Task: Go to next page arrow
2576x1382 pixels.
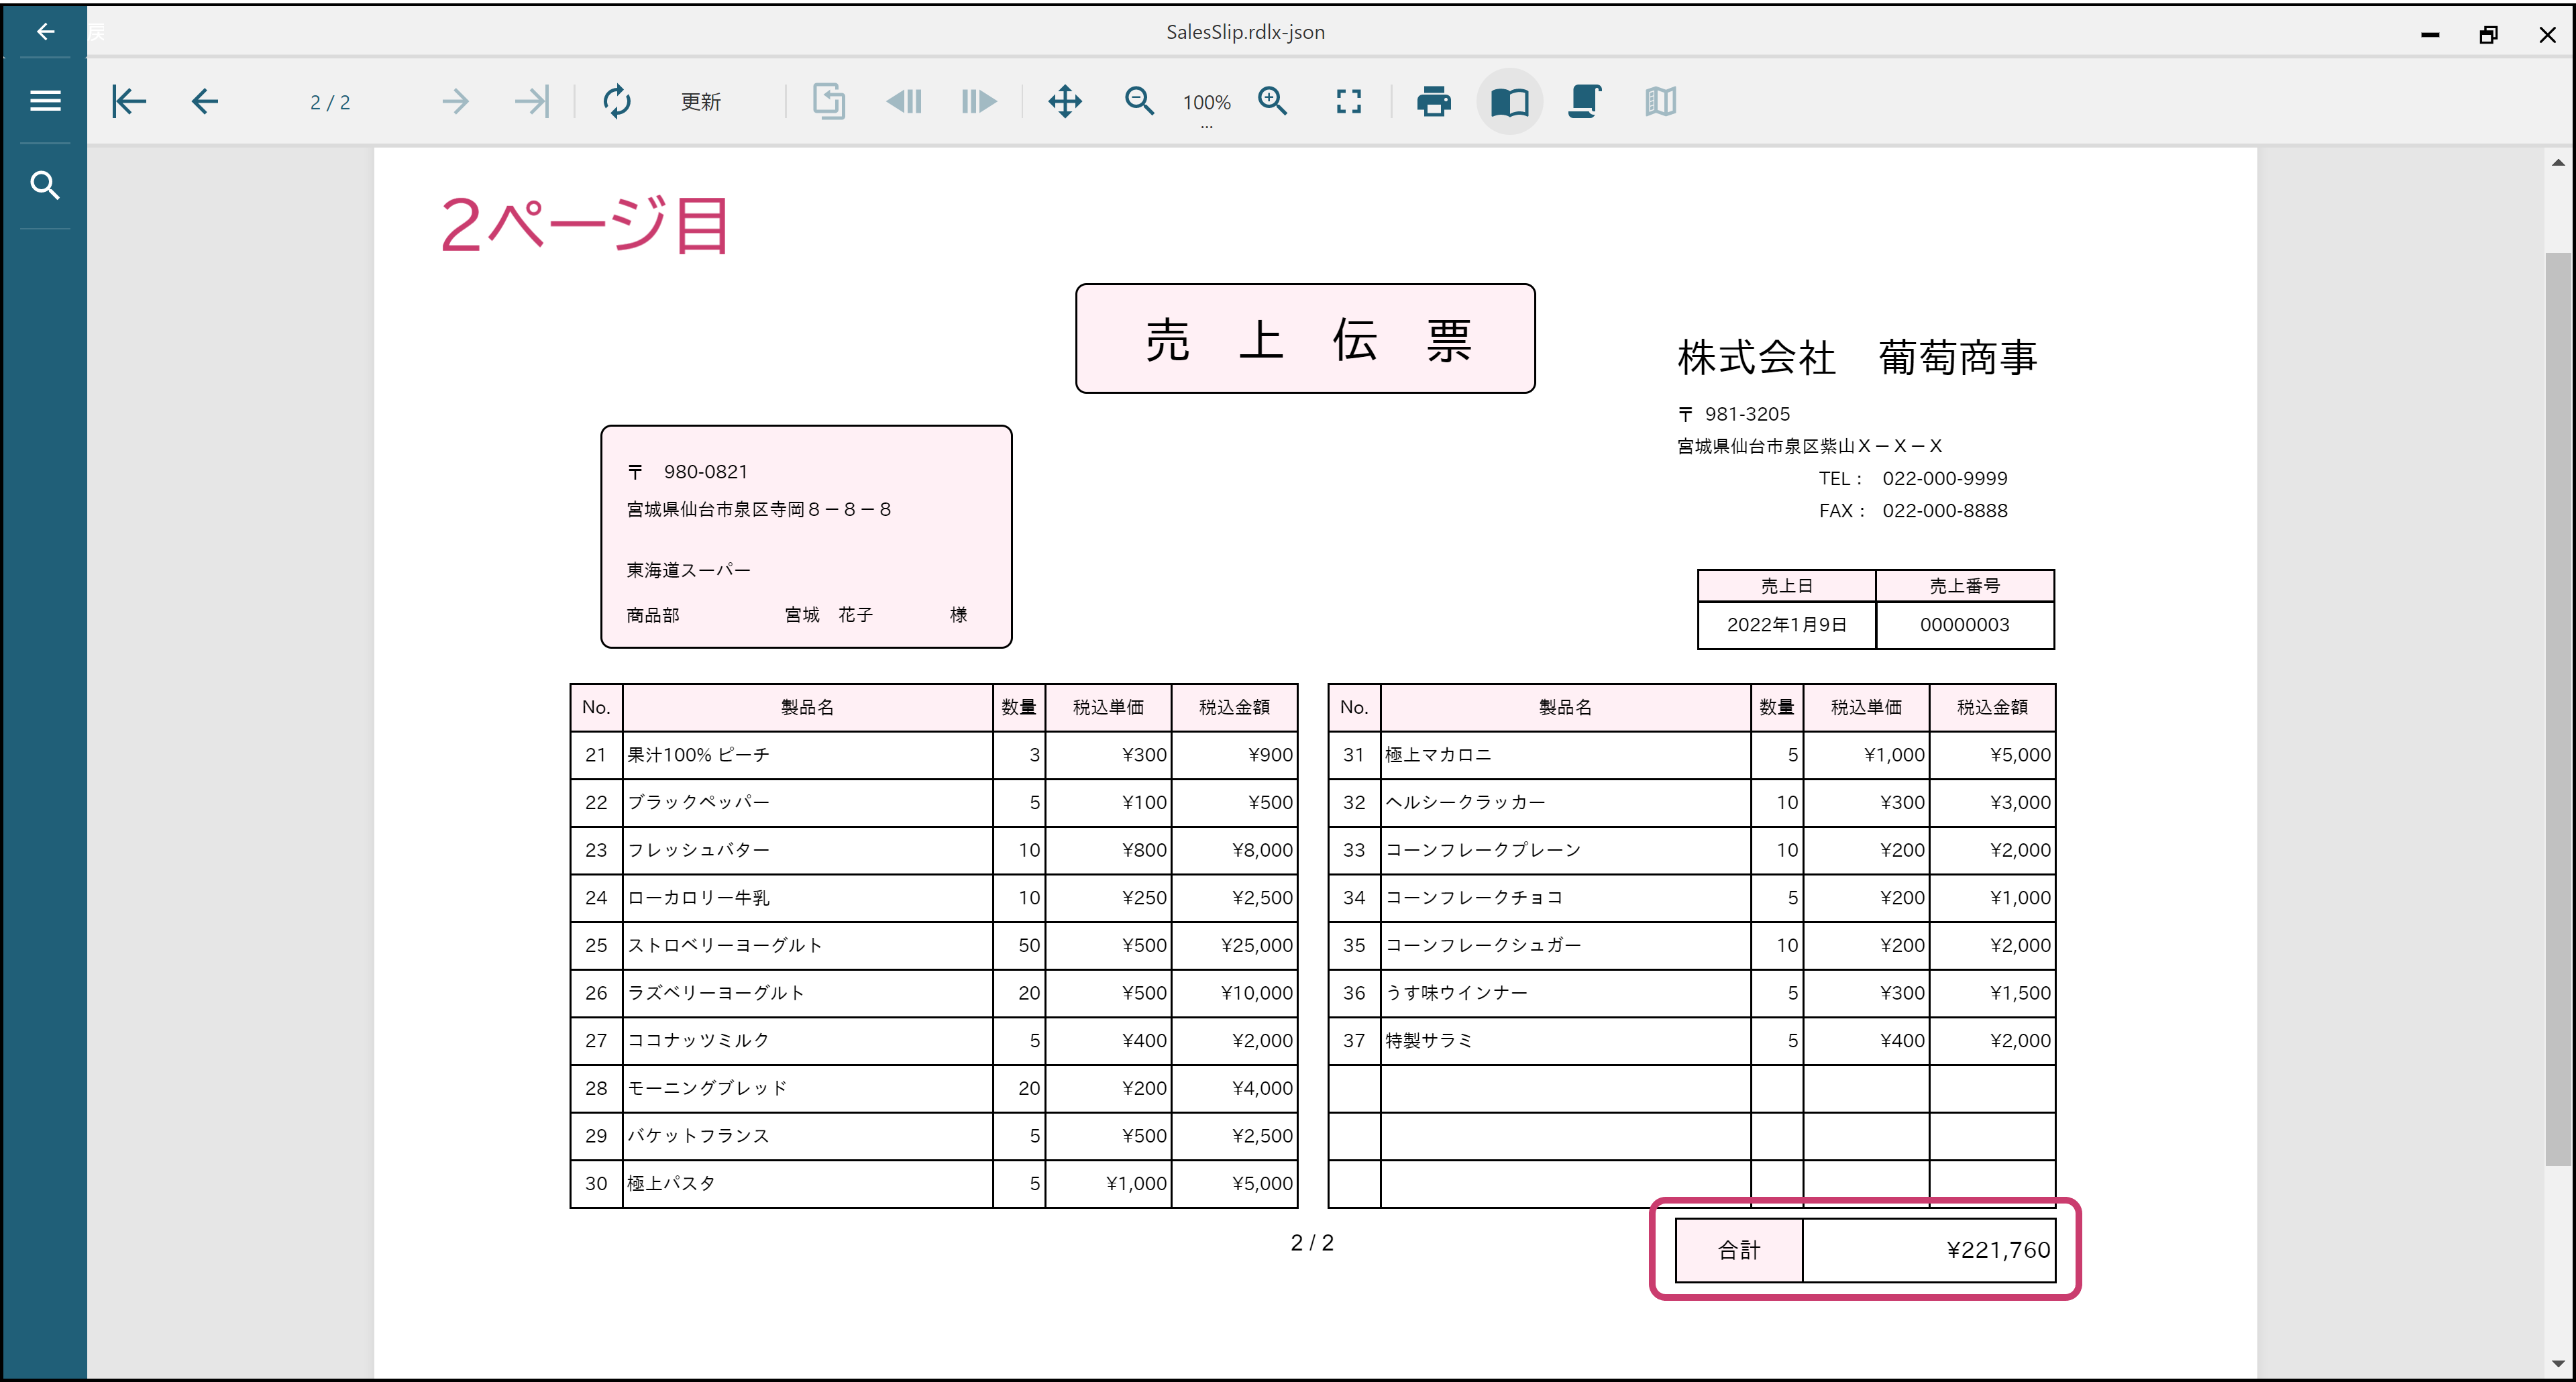Action: (455, 101)
